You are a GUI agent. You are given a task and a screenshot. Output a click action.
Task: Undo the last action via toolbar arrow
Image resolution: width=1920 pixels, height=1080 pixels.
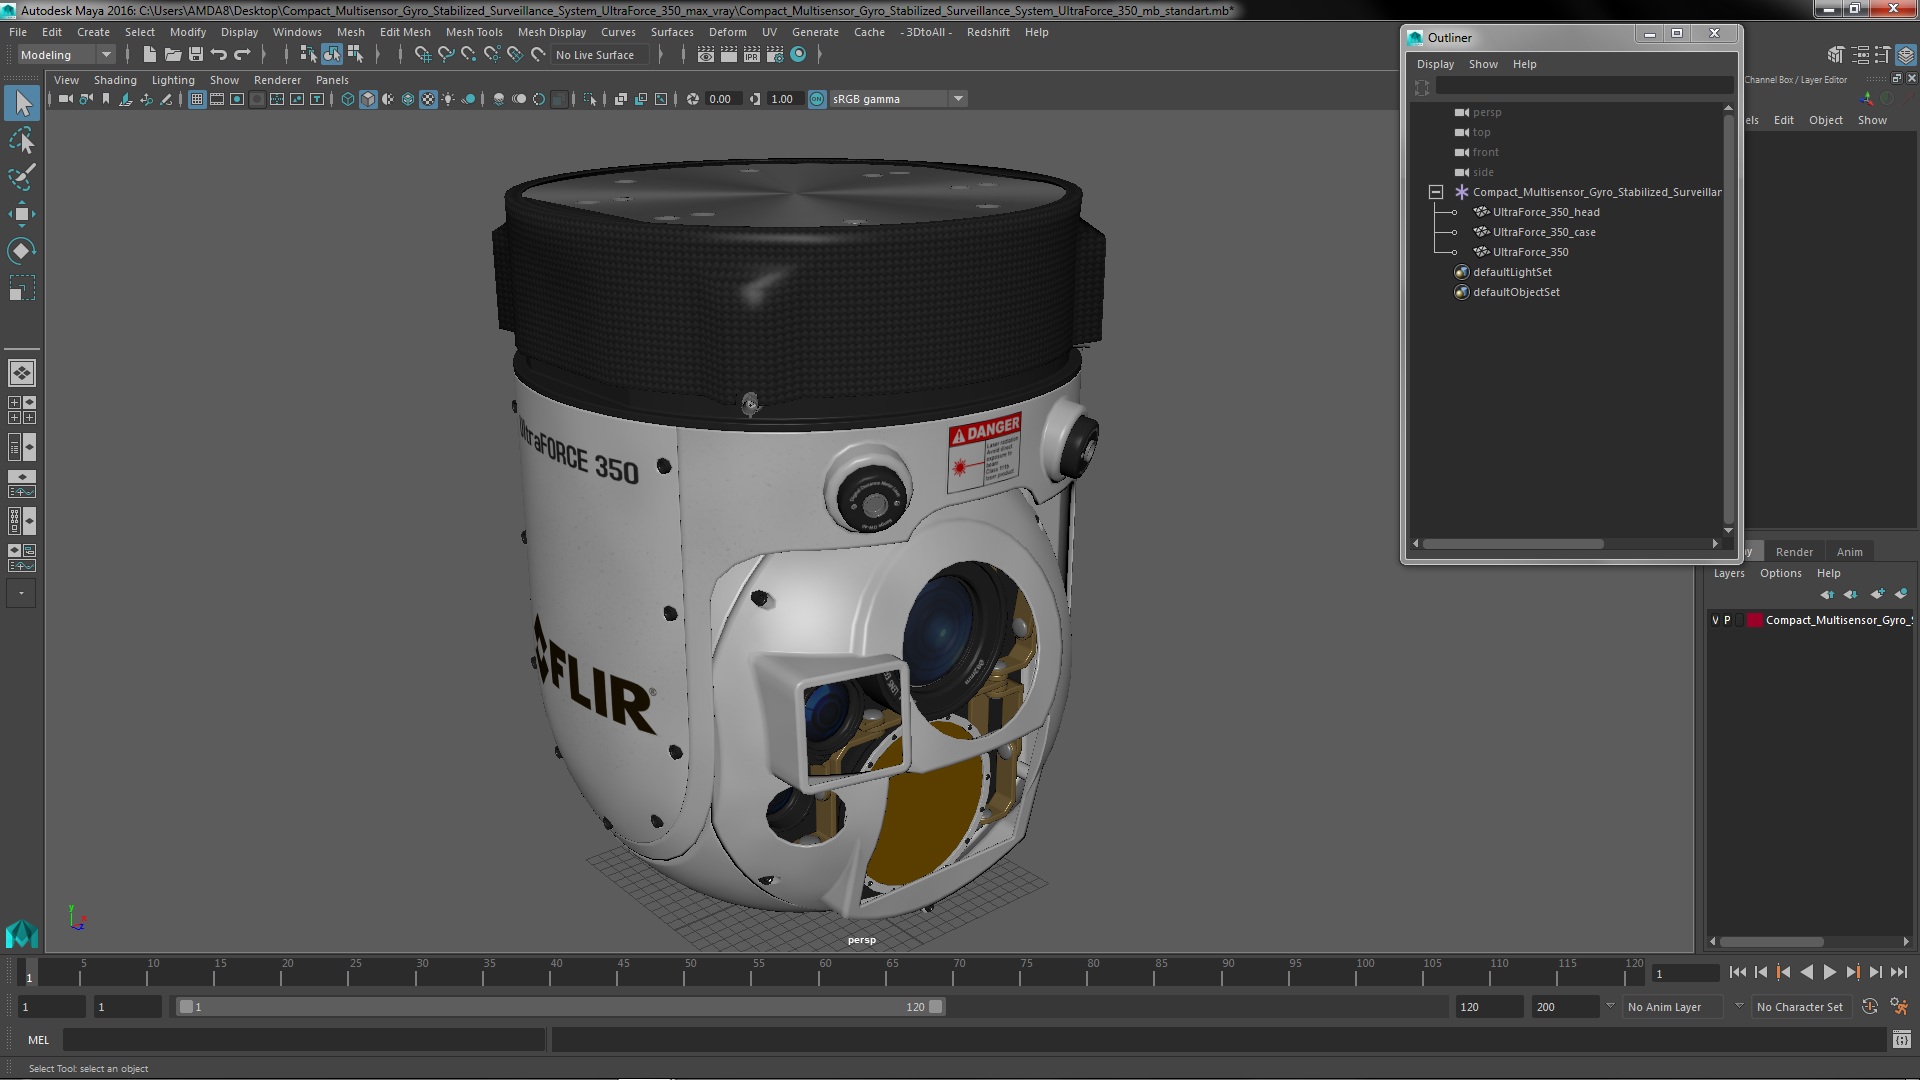click(x=219, y=55)
